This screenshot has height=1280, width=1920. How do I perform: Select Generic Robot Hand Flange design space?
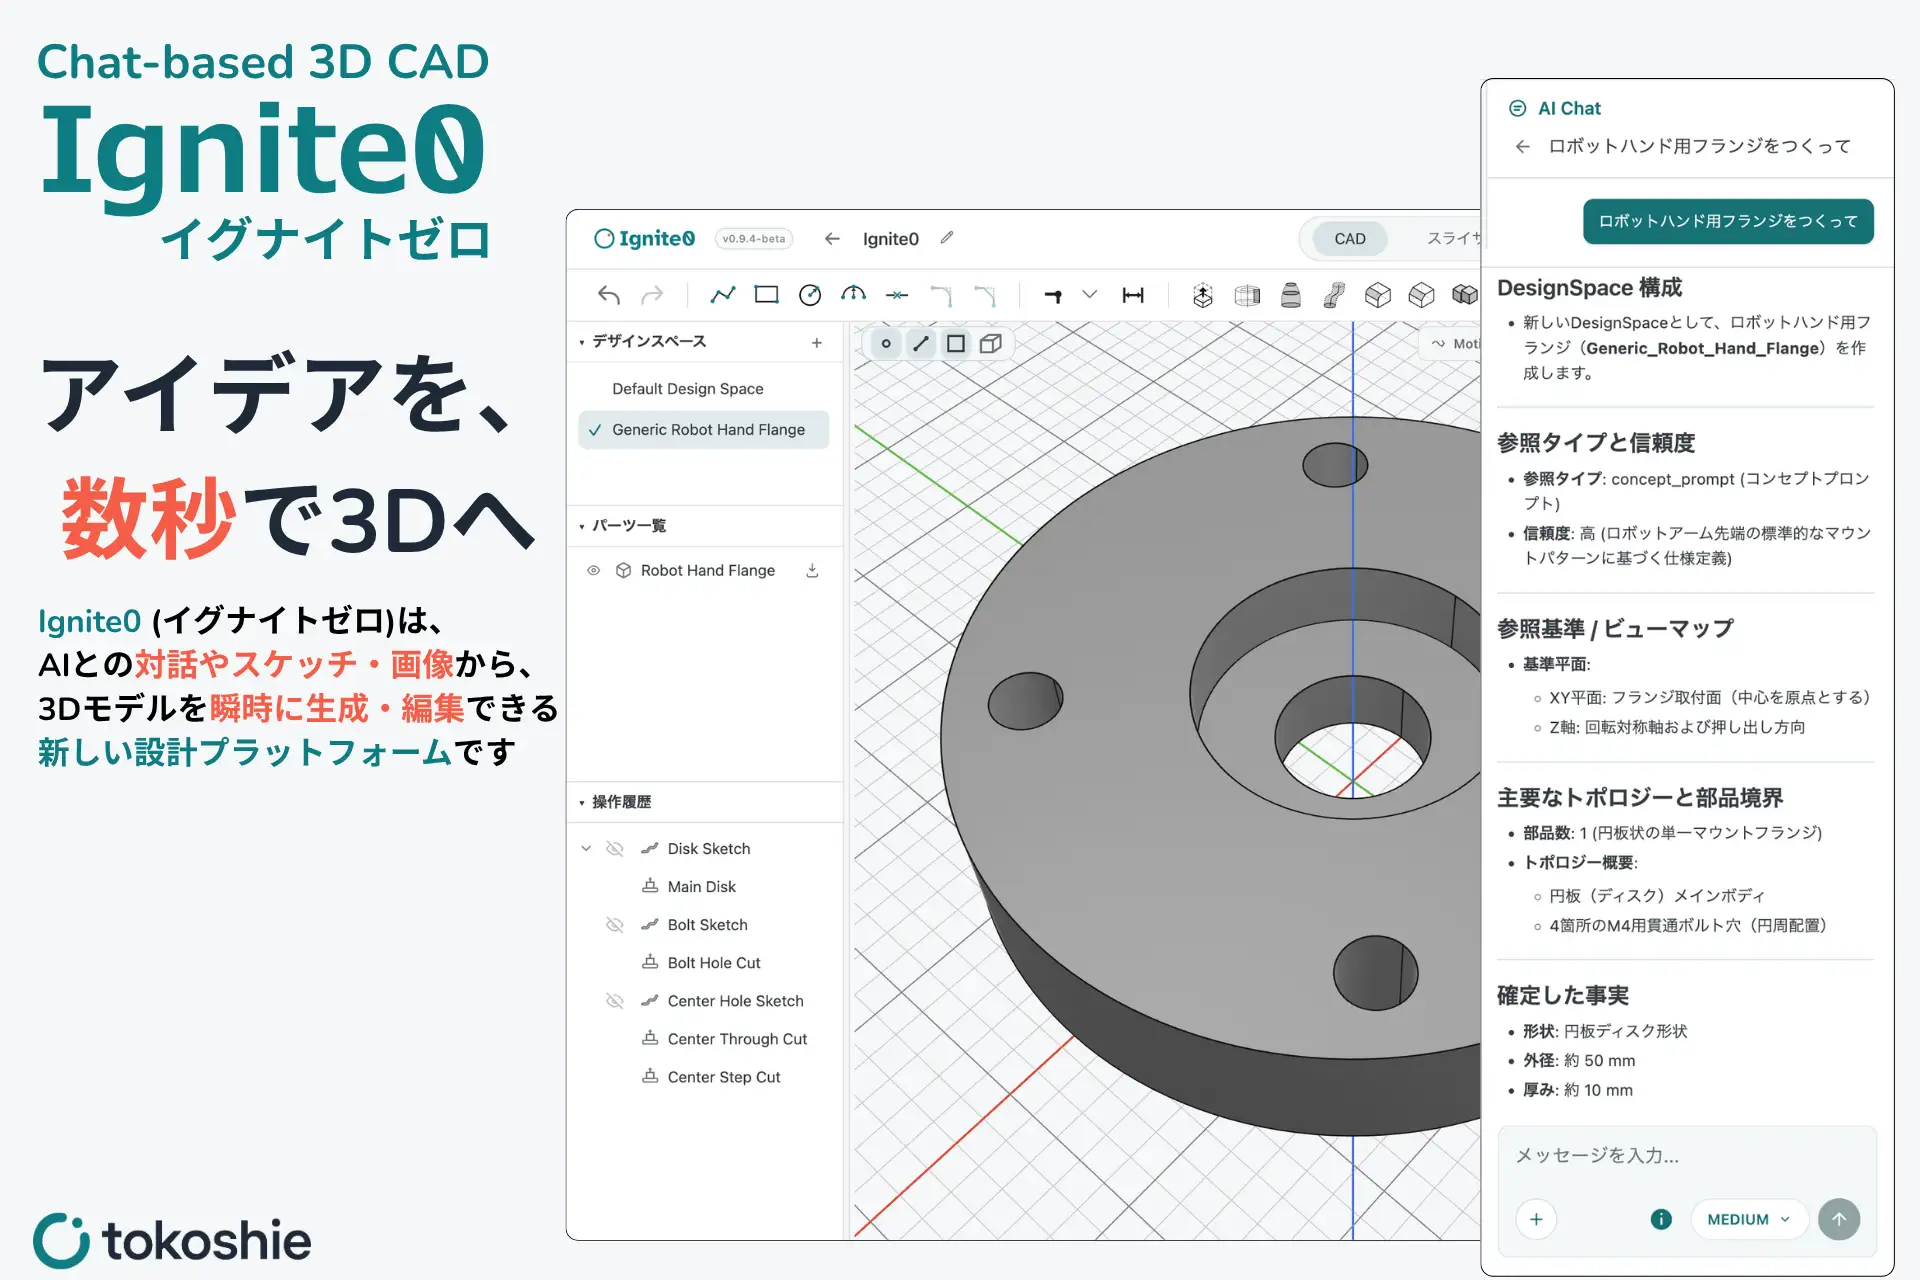704,430
